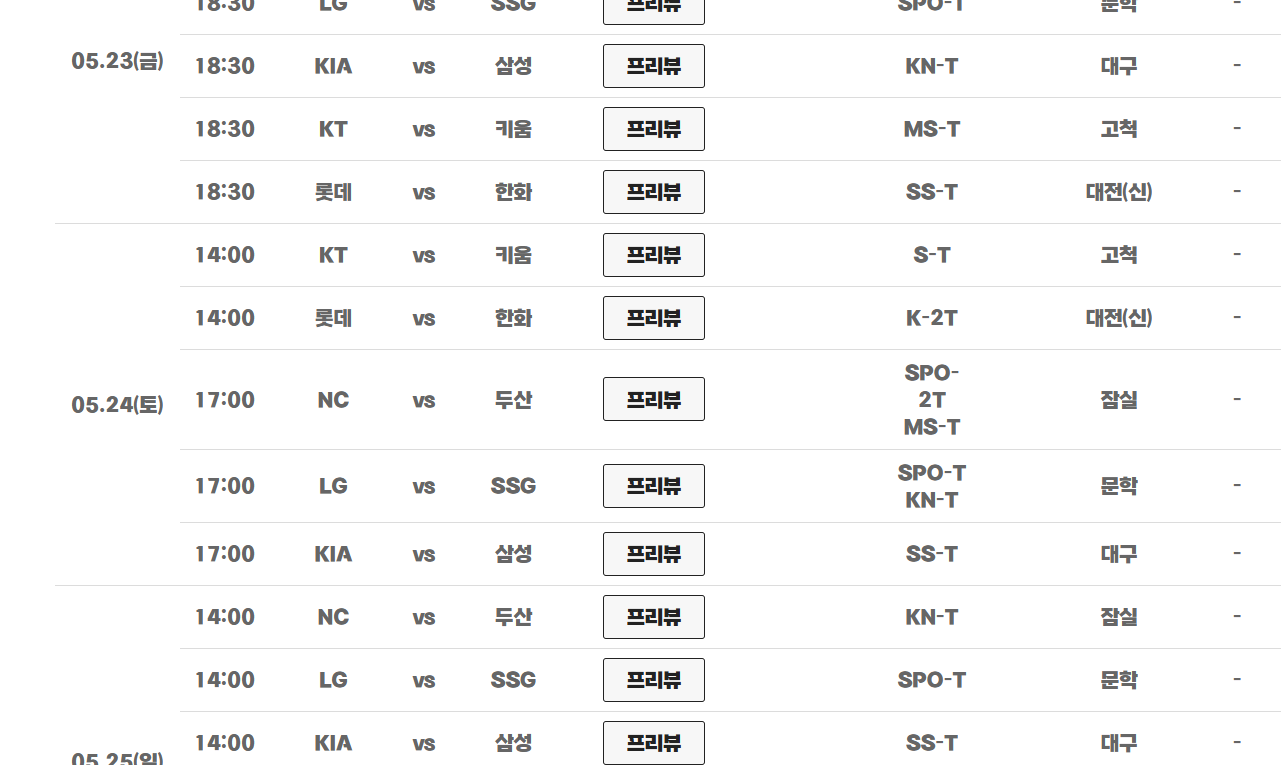Click the 잠실 stadium in the 17:00 row
This screenshot has height=765, width=1281.
(x=1119, y=400)
